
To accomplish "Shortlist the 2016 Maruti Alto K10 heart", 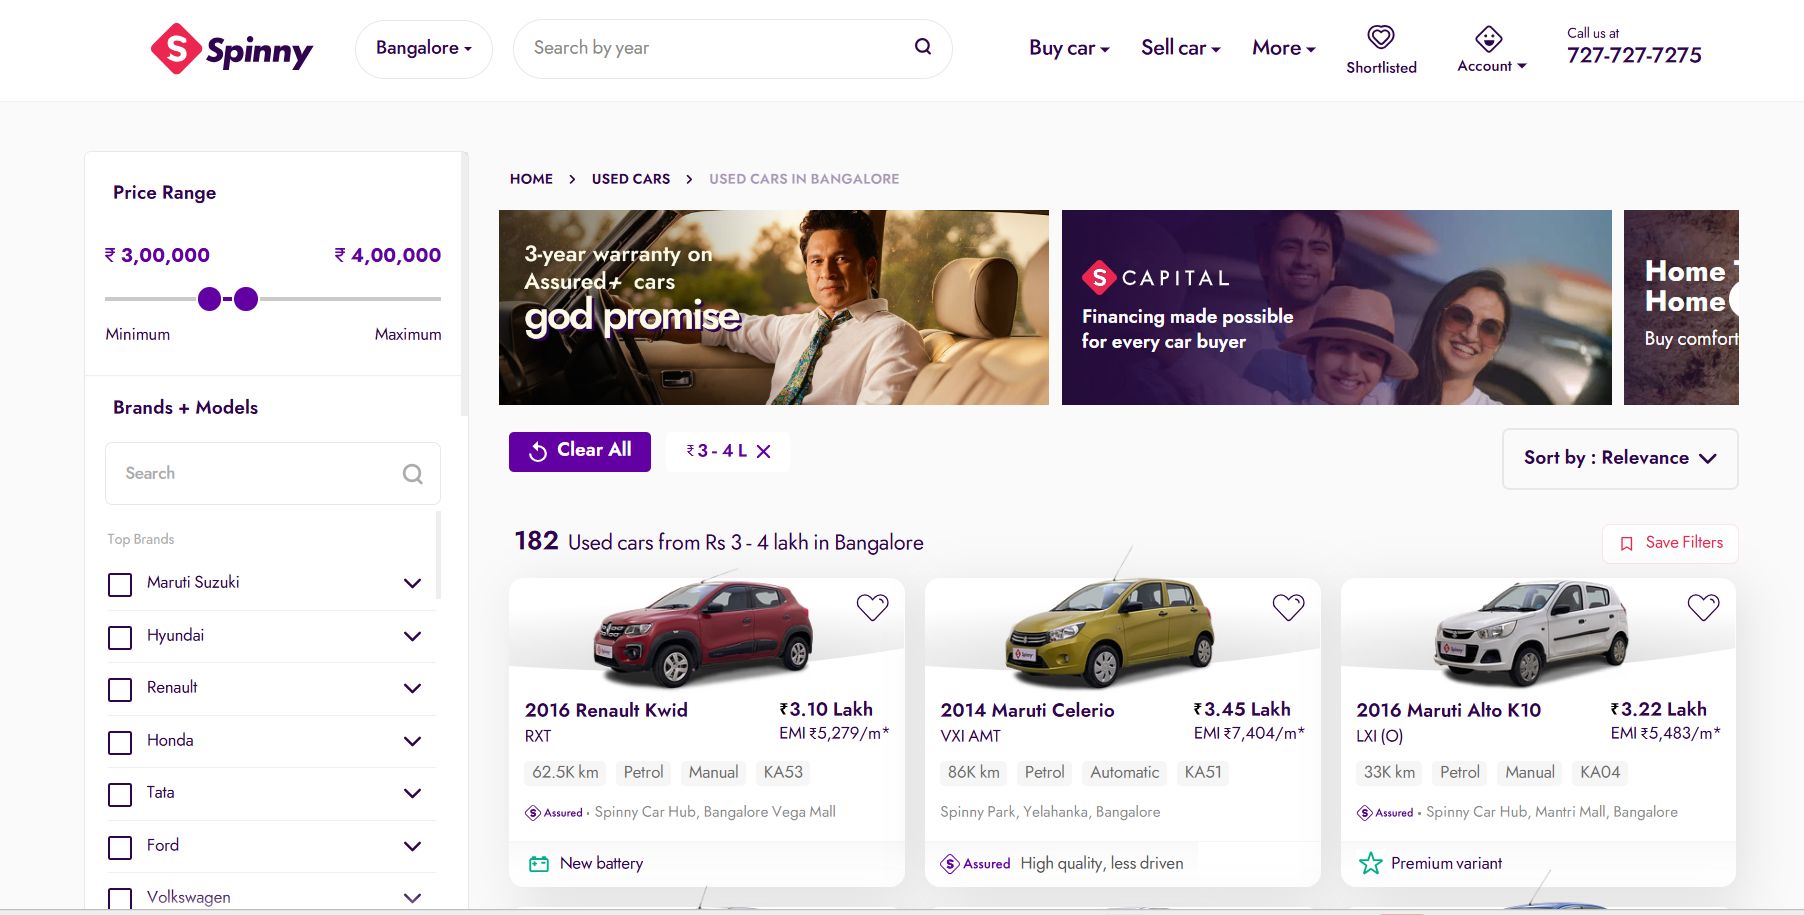I will coord(1703,607).
